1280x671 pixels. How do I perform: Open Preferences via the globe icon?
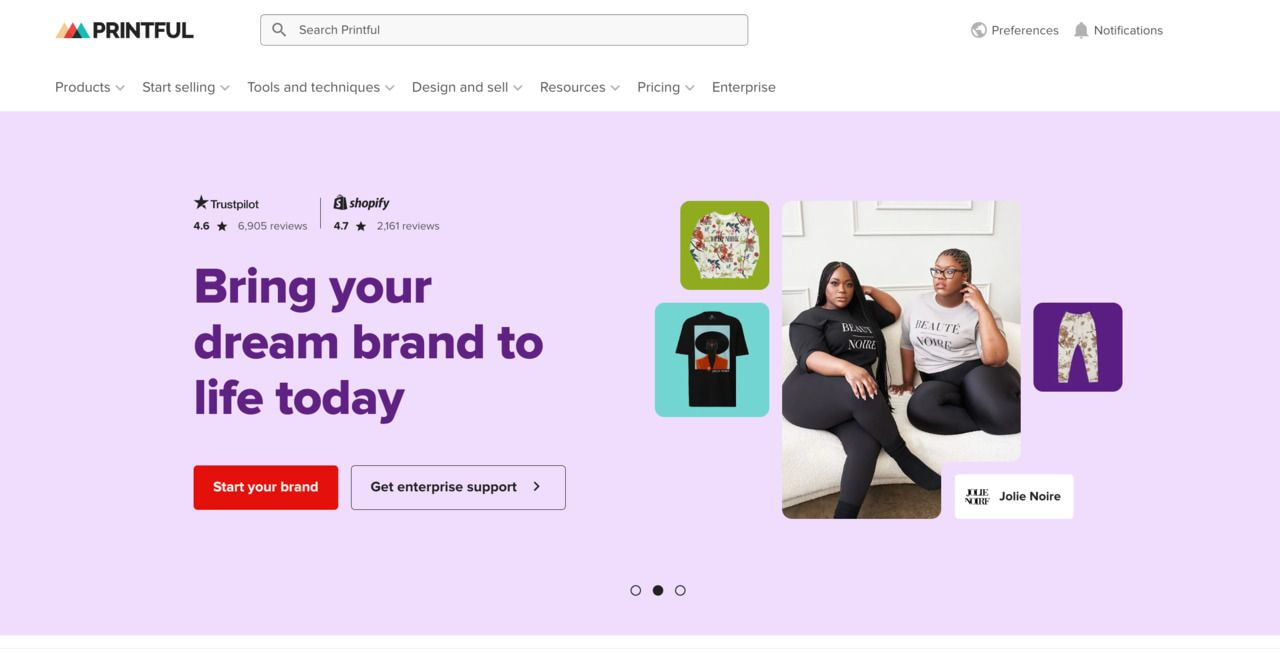coord(979,30)
